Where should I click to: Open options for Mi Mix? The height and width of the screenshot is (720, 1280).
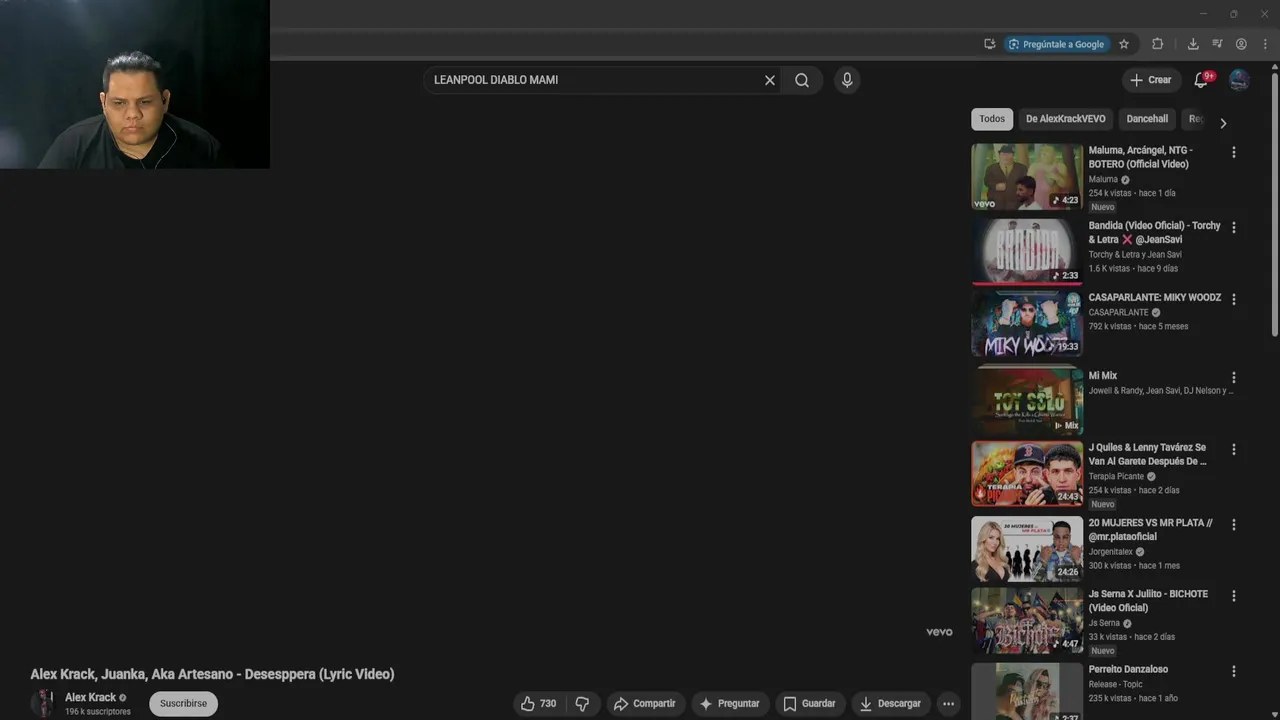pos(1233,377)
